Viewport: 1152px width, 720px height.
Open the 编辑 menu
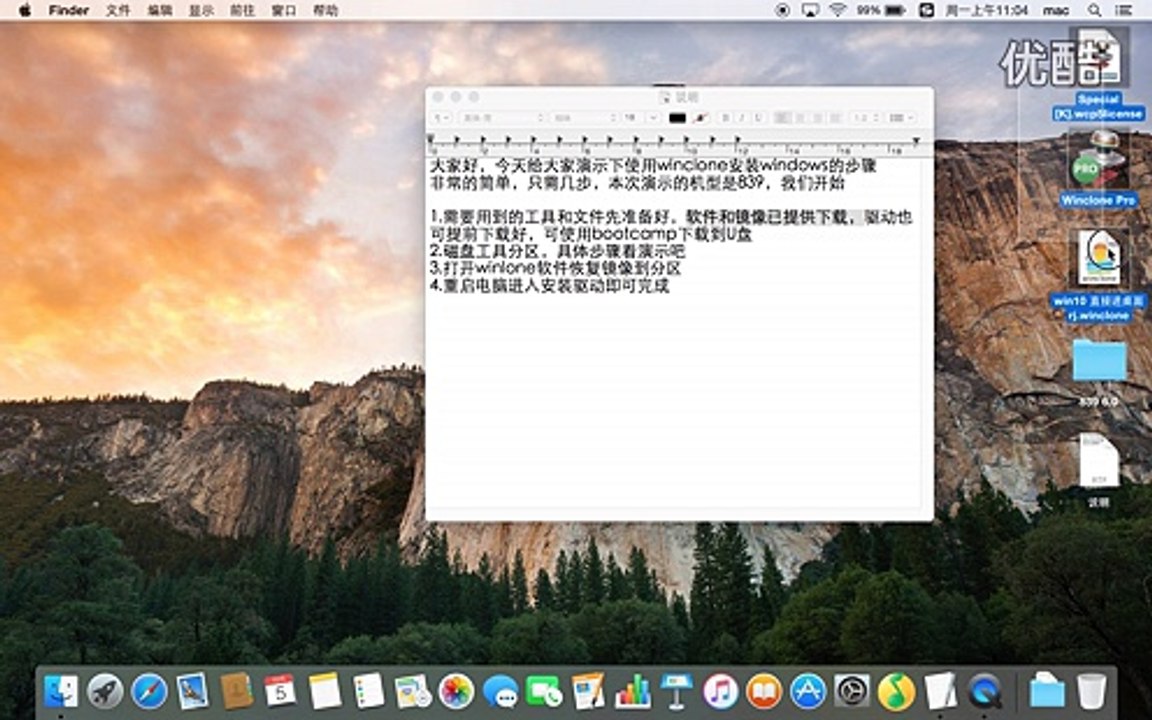[160, 10]
